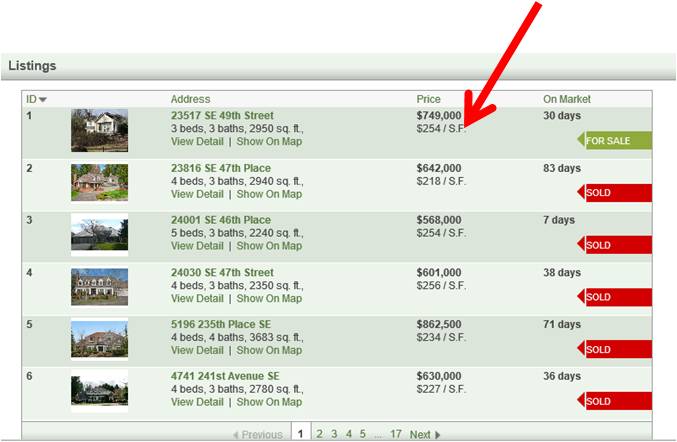The height and width of the screenshot is (442, 677).
Task: Open the 23517 SE 49th Street listing
Action: tap(222, 116)
